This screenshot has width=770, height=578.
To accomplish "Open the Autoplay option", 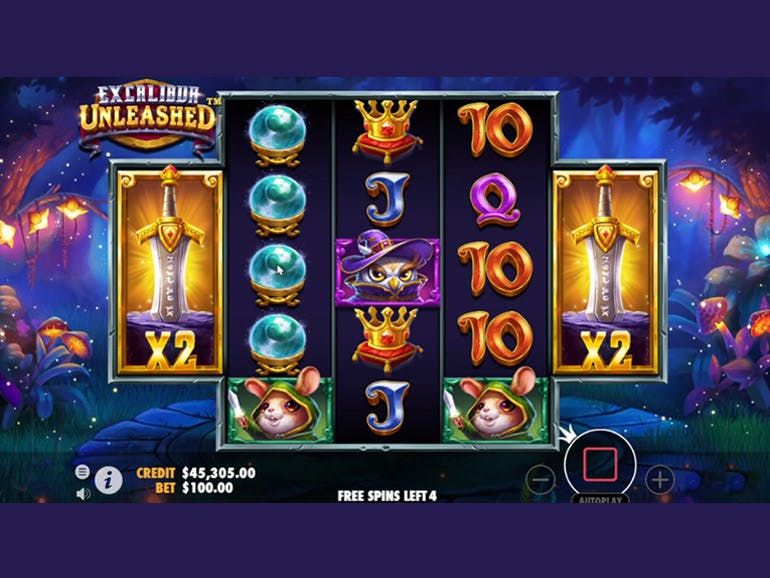I will click(x=600, y=499).
